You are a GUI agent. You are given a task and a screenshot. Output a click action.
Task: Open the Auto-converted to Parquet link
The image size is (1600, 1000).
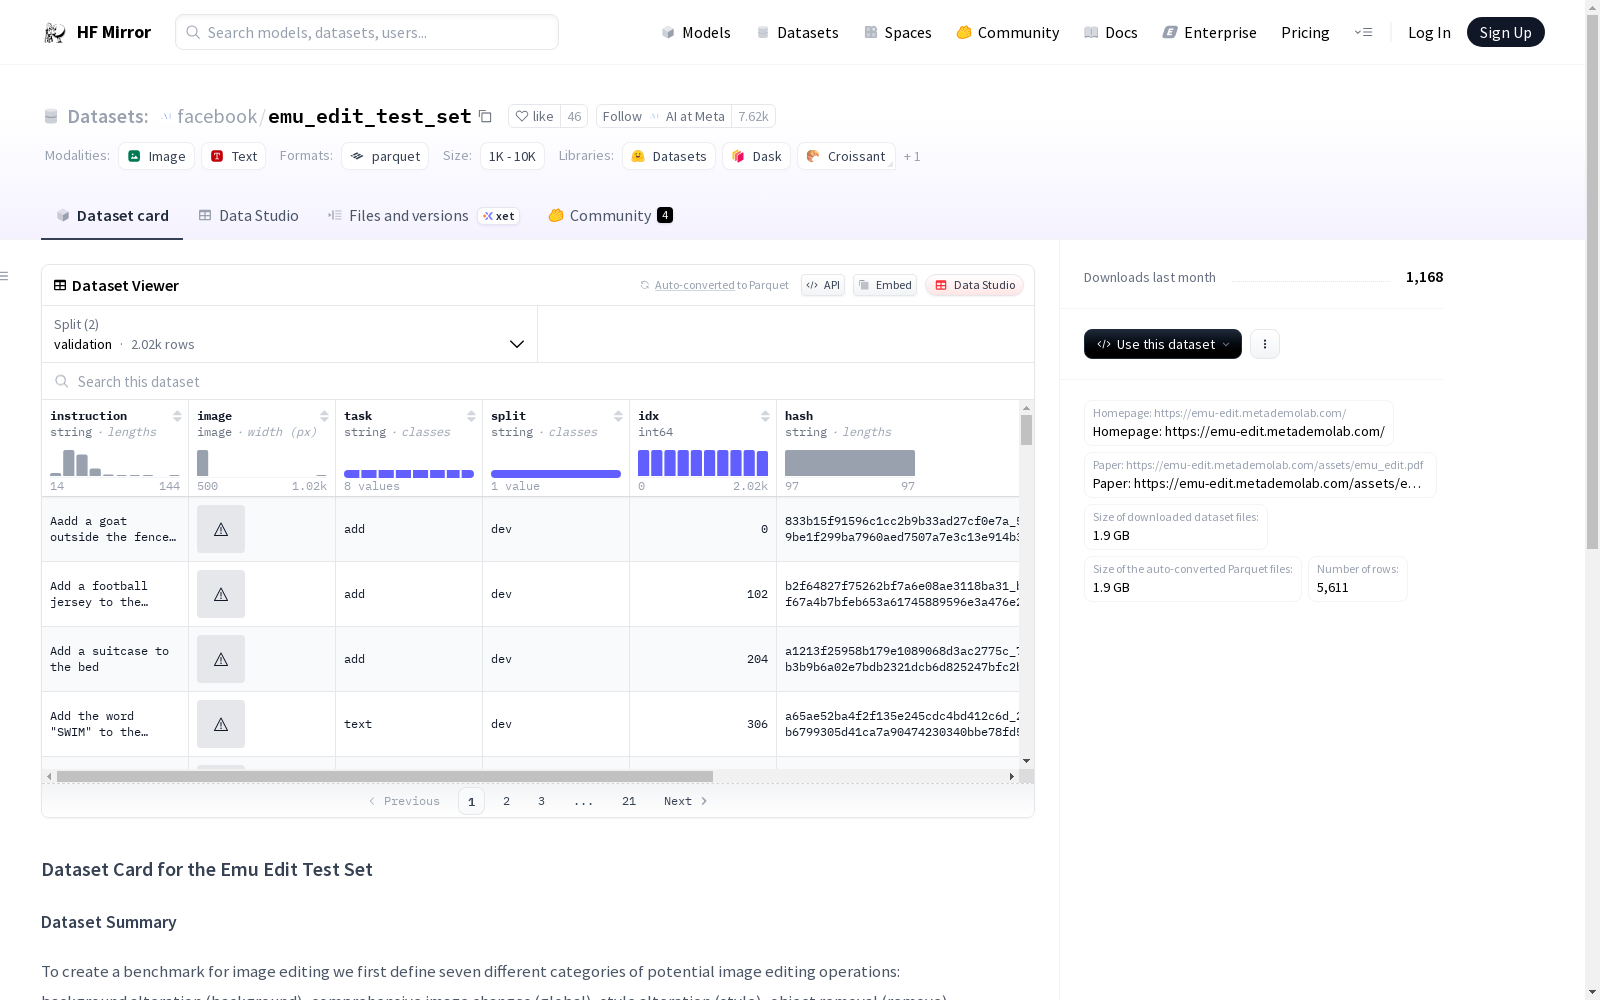pyautogui.click(x=721, y=285)
